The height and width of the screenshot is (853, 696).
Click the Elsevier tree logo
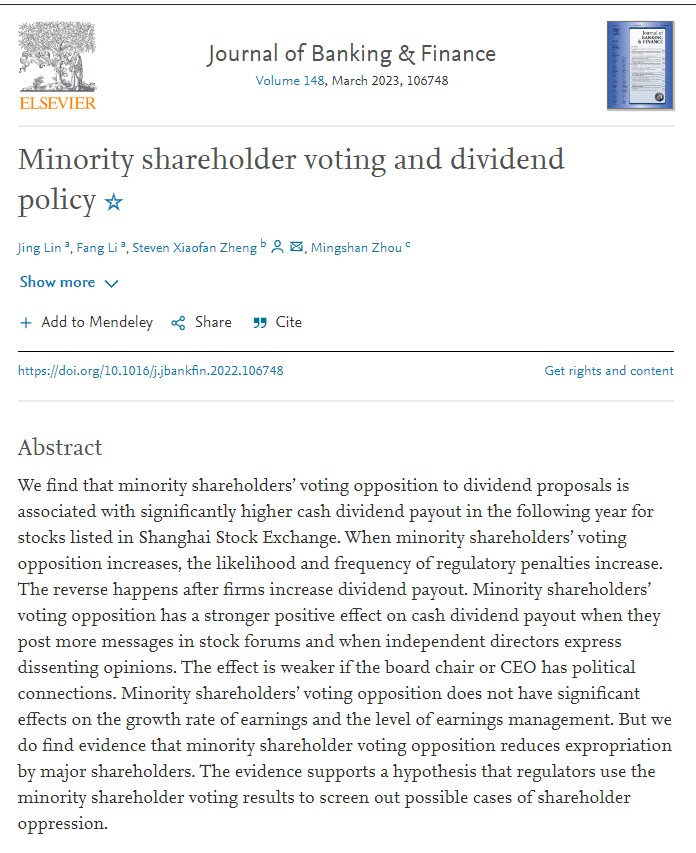[57, 60]
